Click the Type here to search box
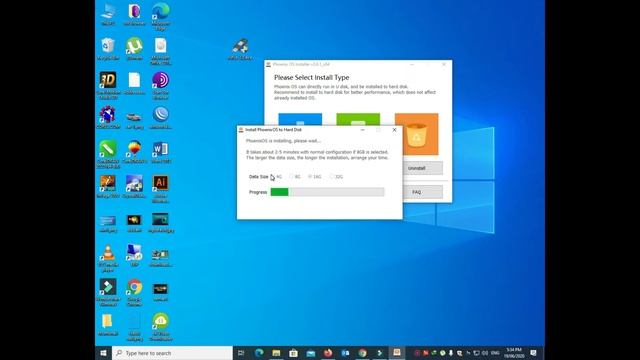This screenshot has width=640, height=360. point(172,353)
